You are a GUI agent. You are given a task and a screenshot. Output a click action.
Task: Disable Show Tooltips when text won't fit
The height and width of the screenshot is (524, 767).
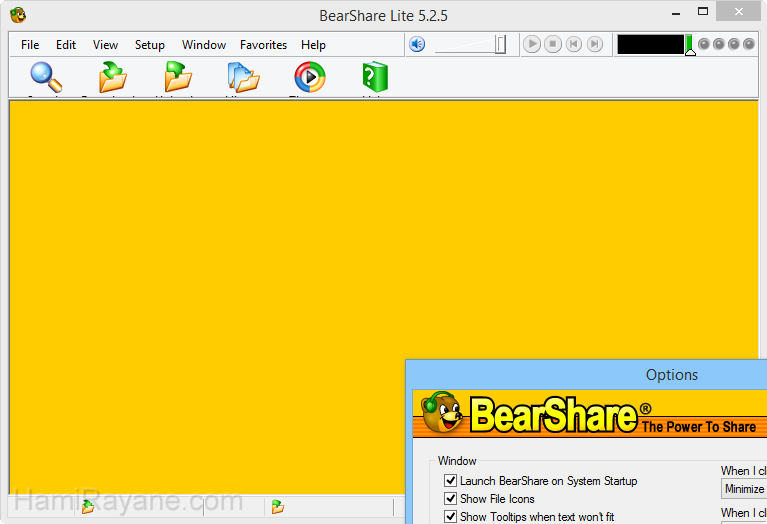pyautogui.click(x=451, y=517)
